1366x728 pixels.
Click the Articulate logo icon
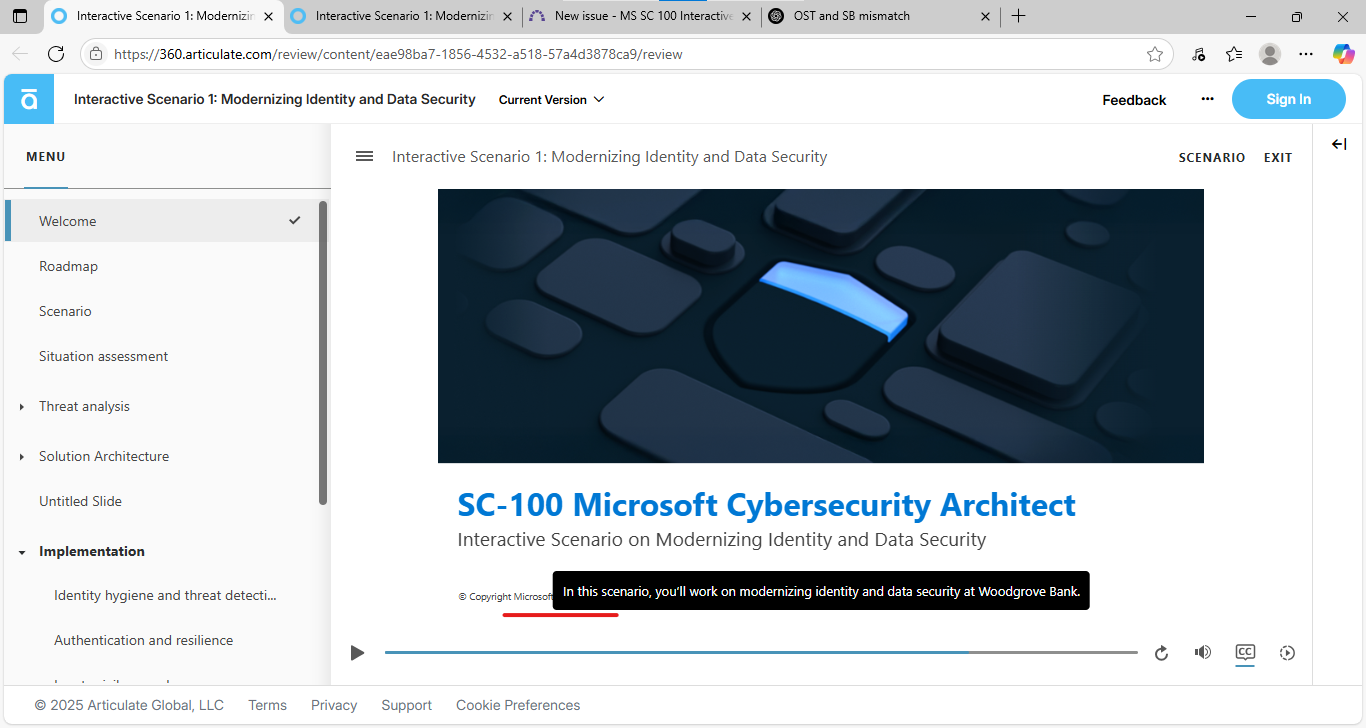(x=29, y=99)
